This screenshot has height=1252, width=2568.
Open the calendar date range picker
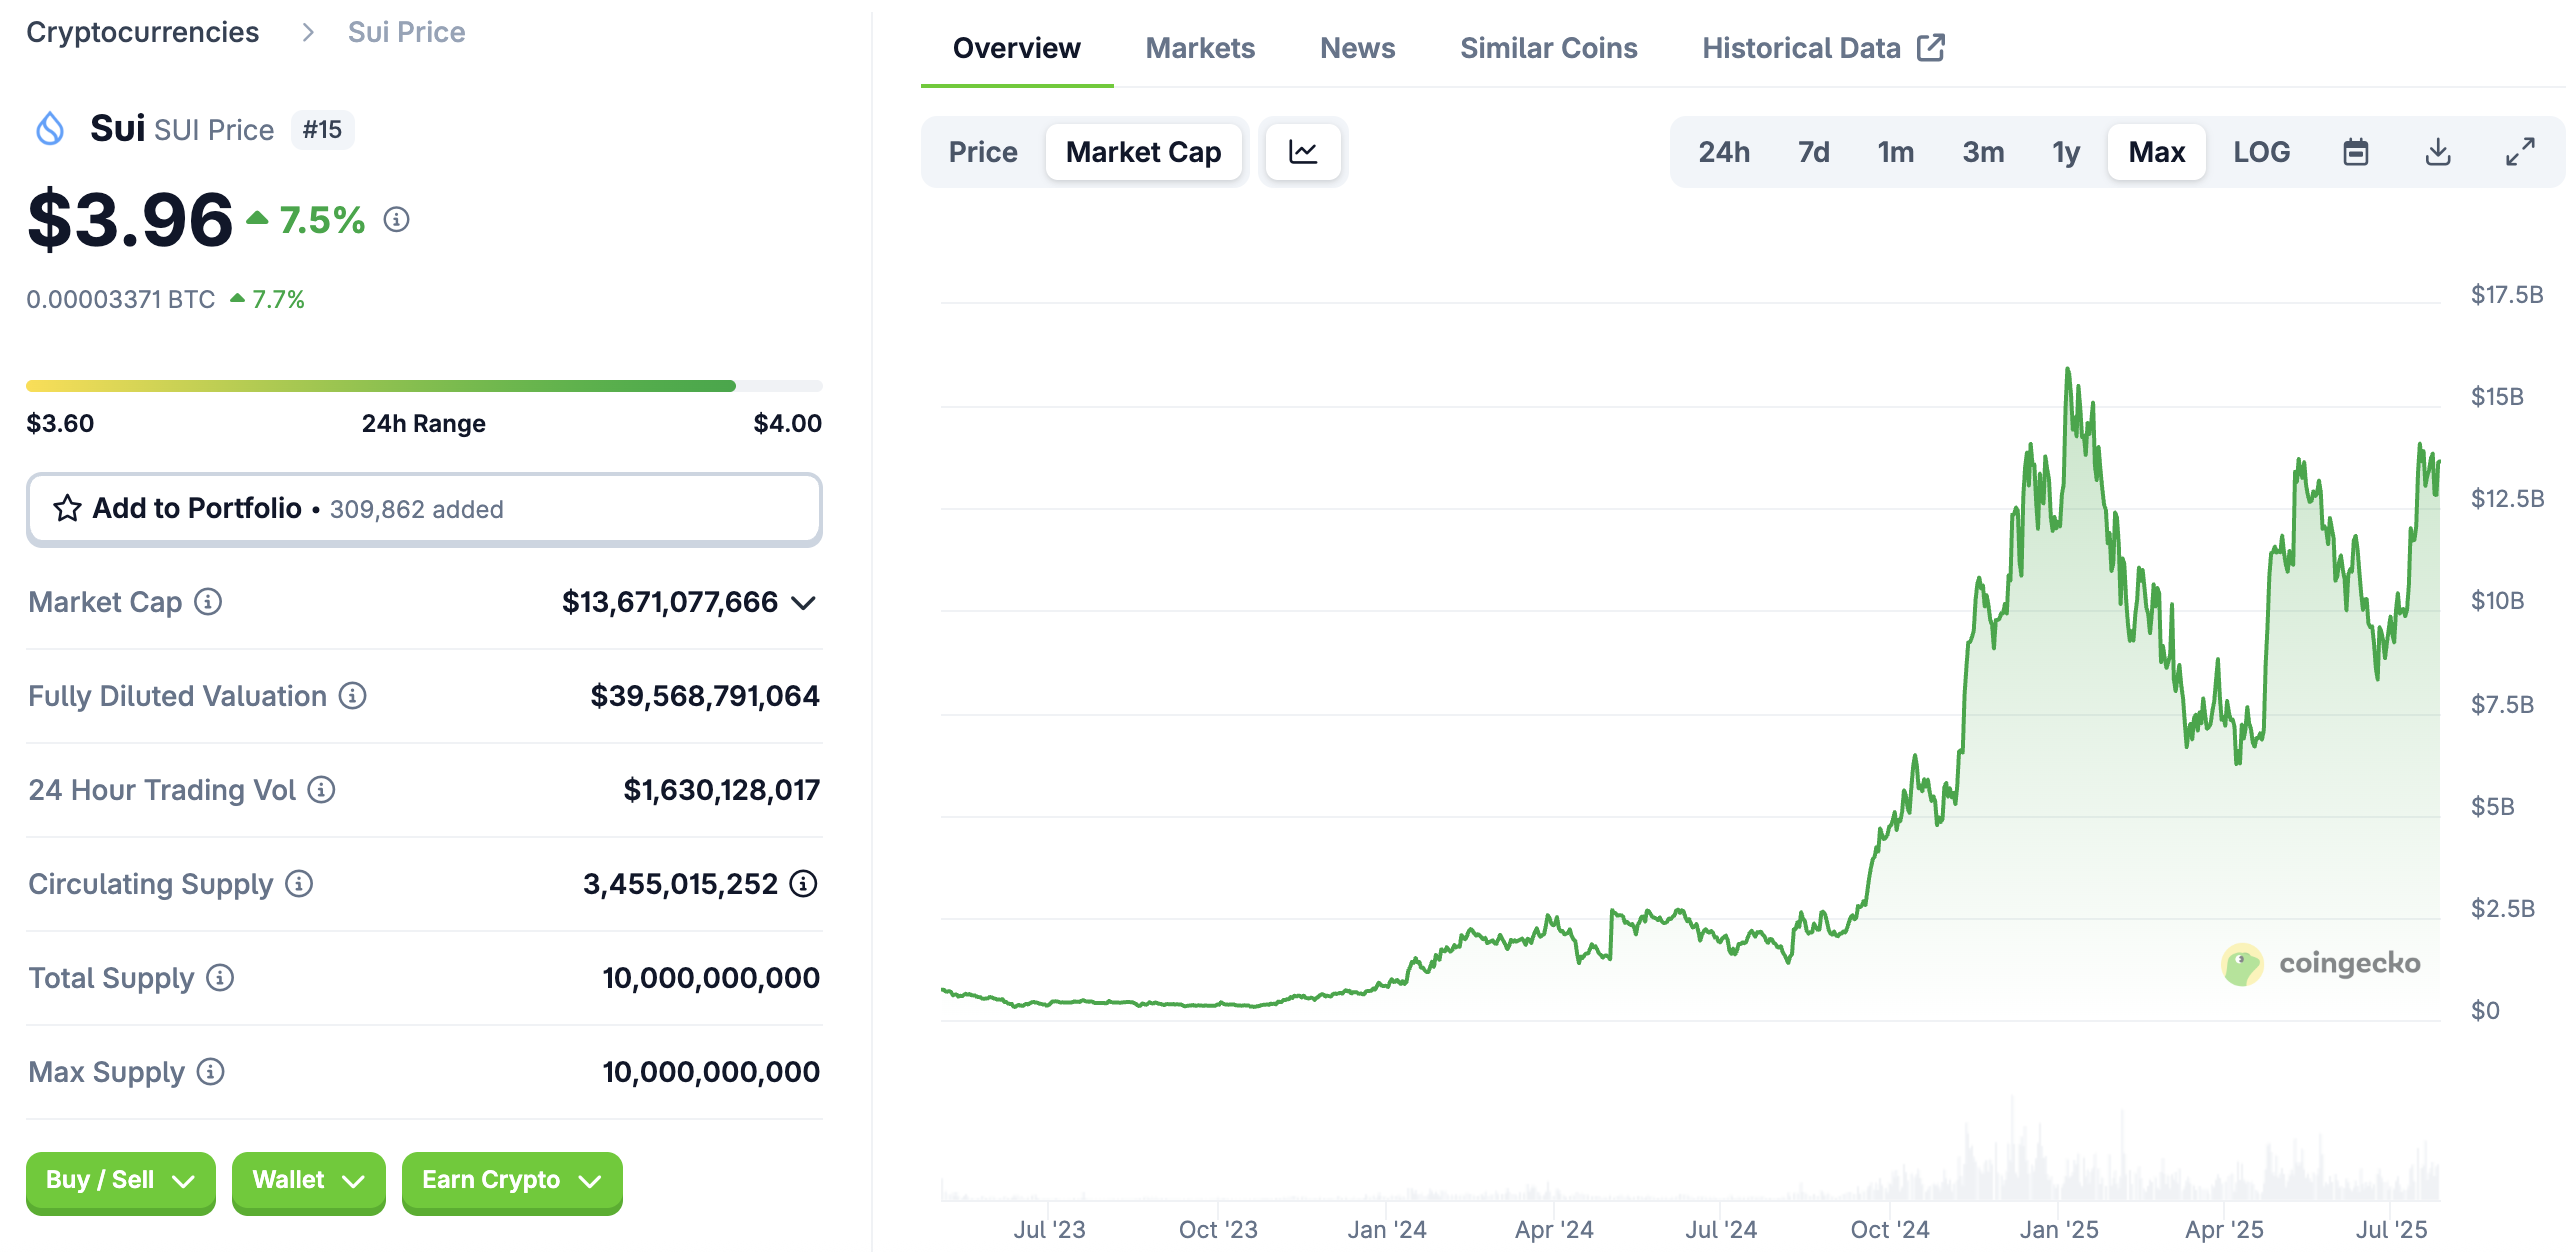(2356, 152)
